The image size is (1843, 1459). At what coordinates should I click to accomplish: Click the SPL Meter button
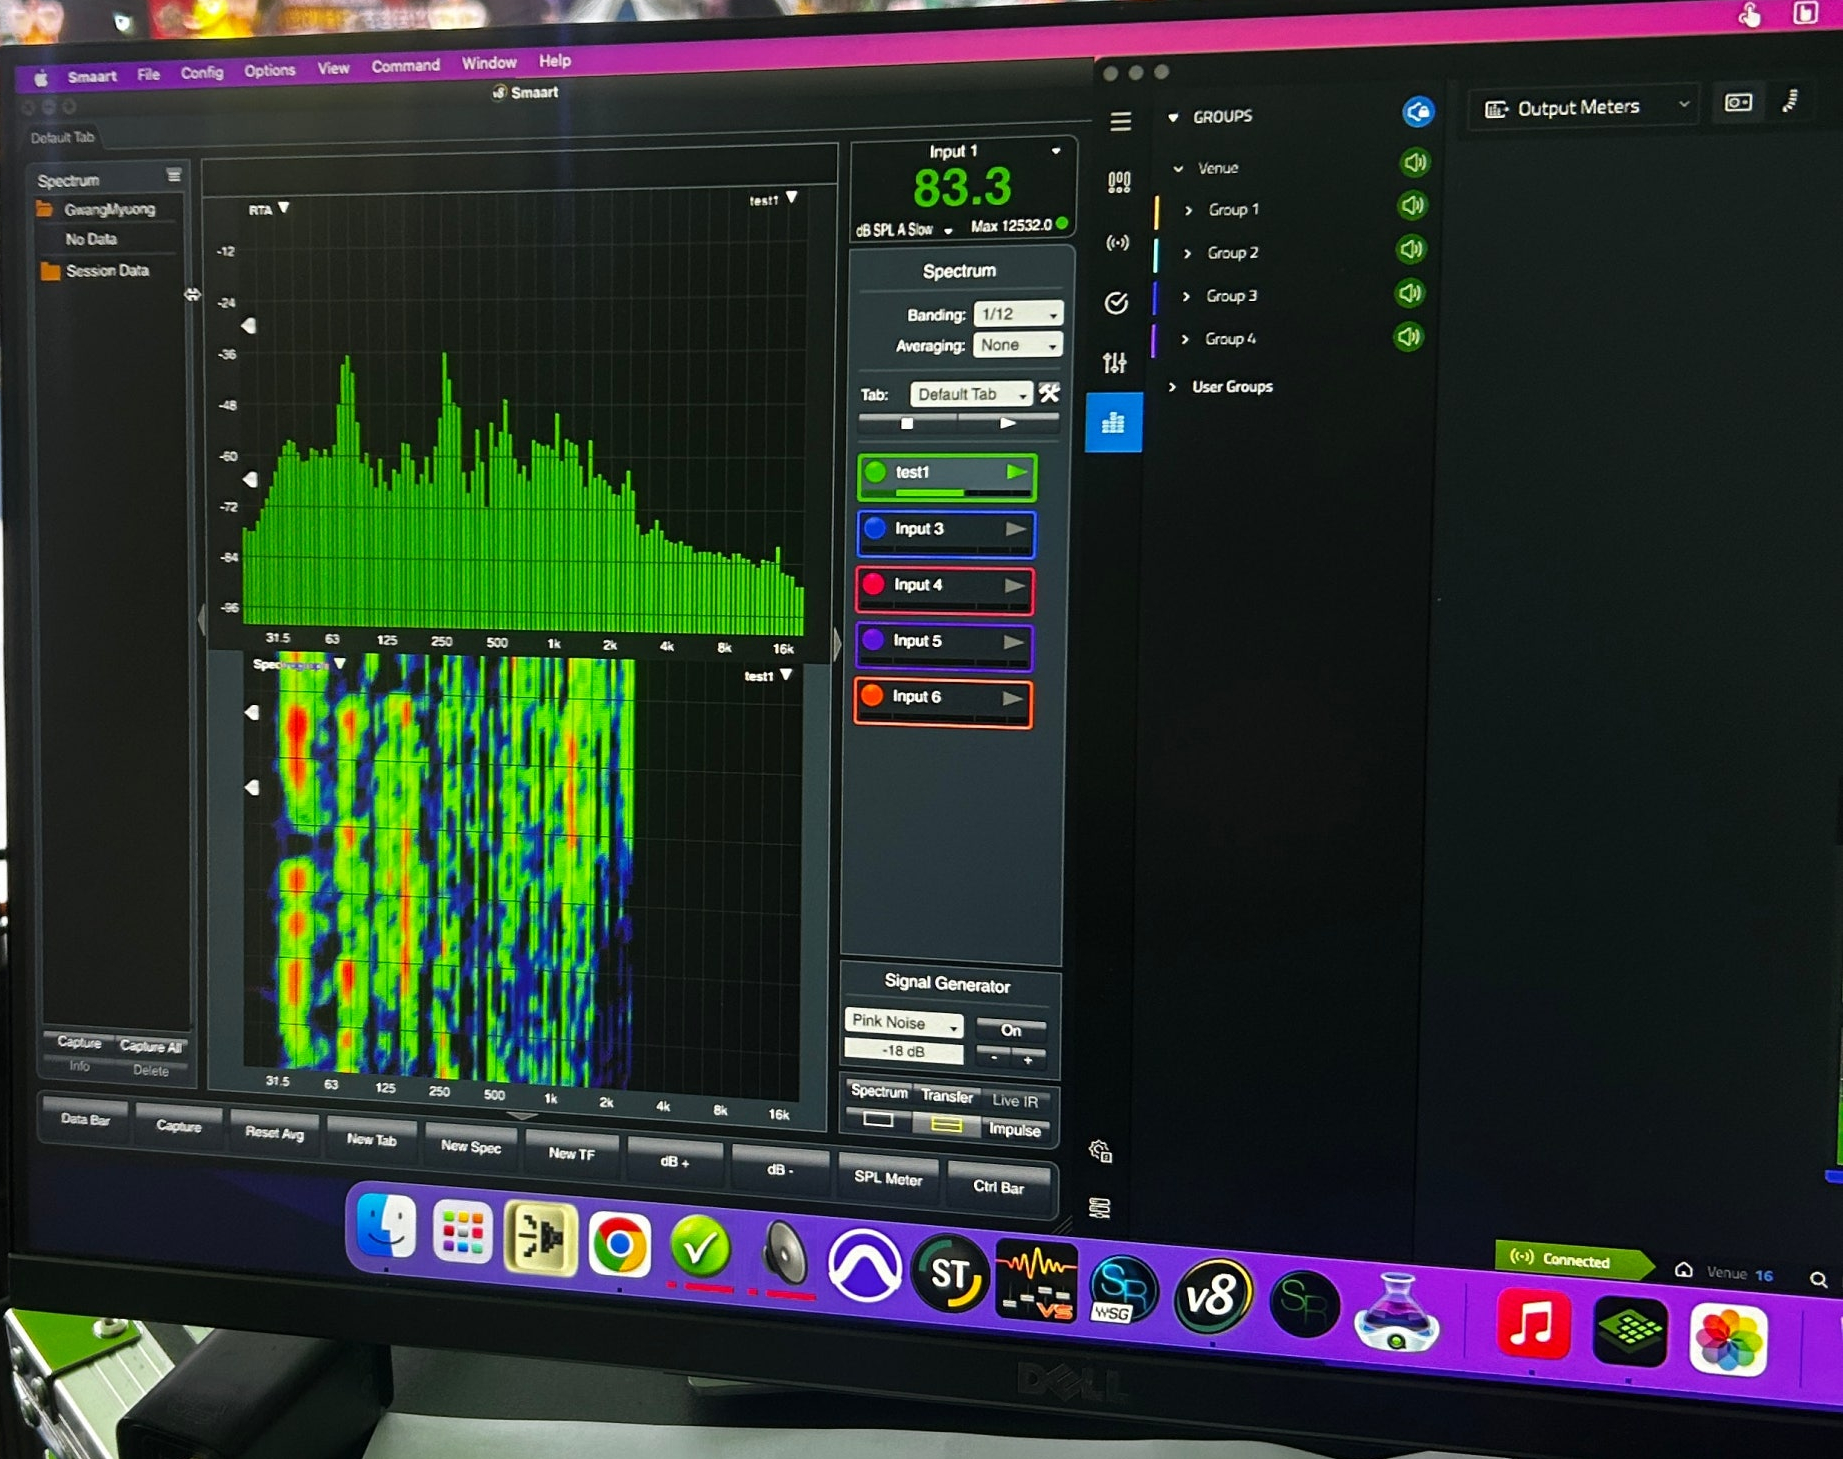click(888, 1178)
